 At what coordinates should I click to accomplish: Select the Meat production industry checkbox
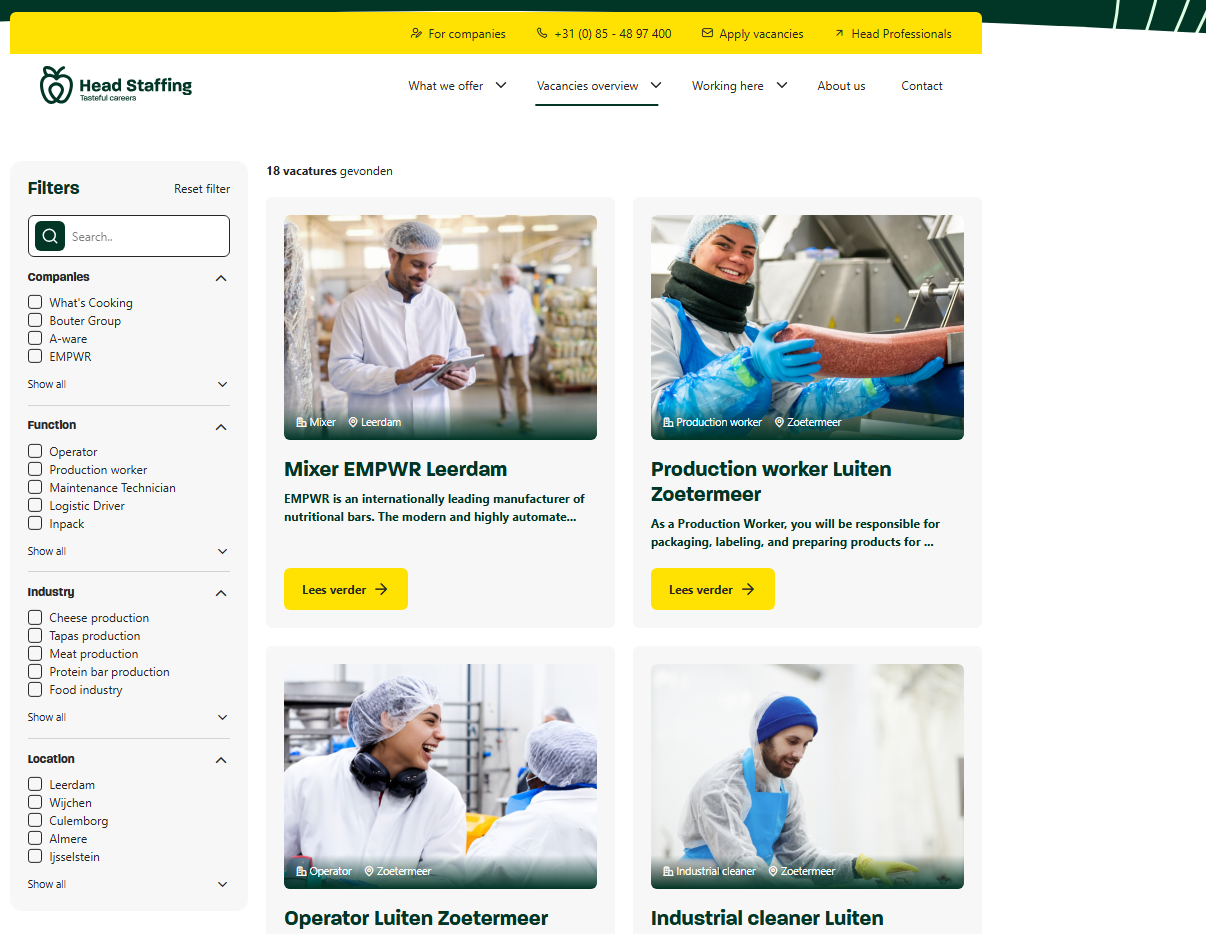tap(35, 653)
